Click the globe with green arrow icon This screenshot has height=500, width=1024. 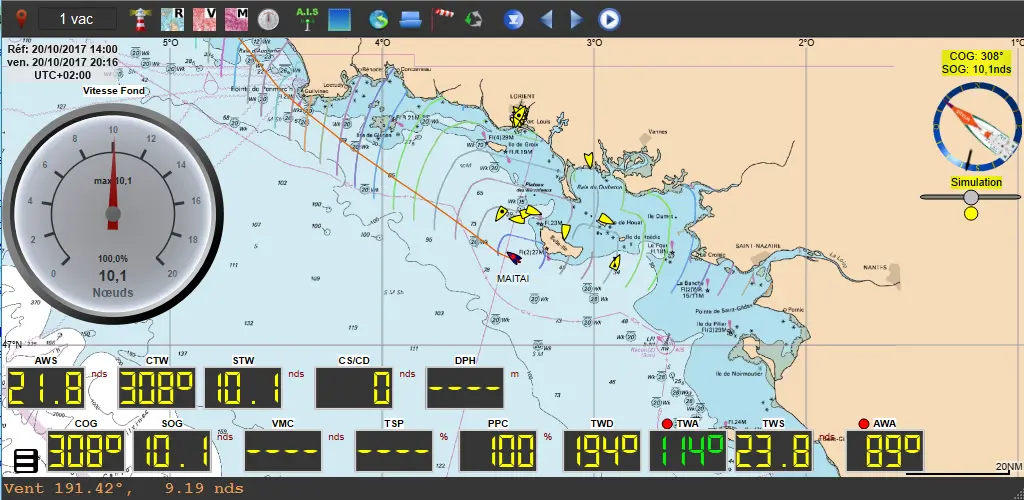tap(379, 20)
